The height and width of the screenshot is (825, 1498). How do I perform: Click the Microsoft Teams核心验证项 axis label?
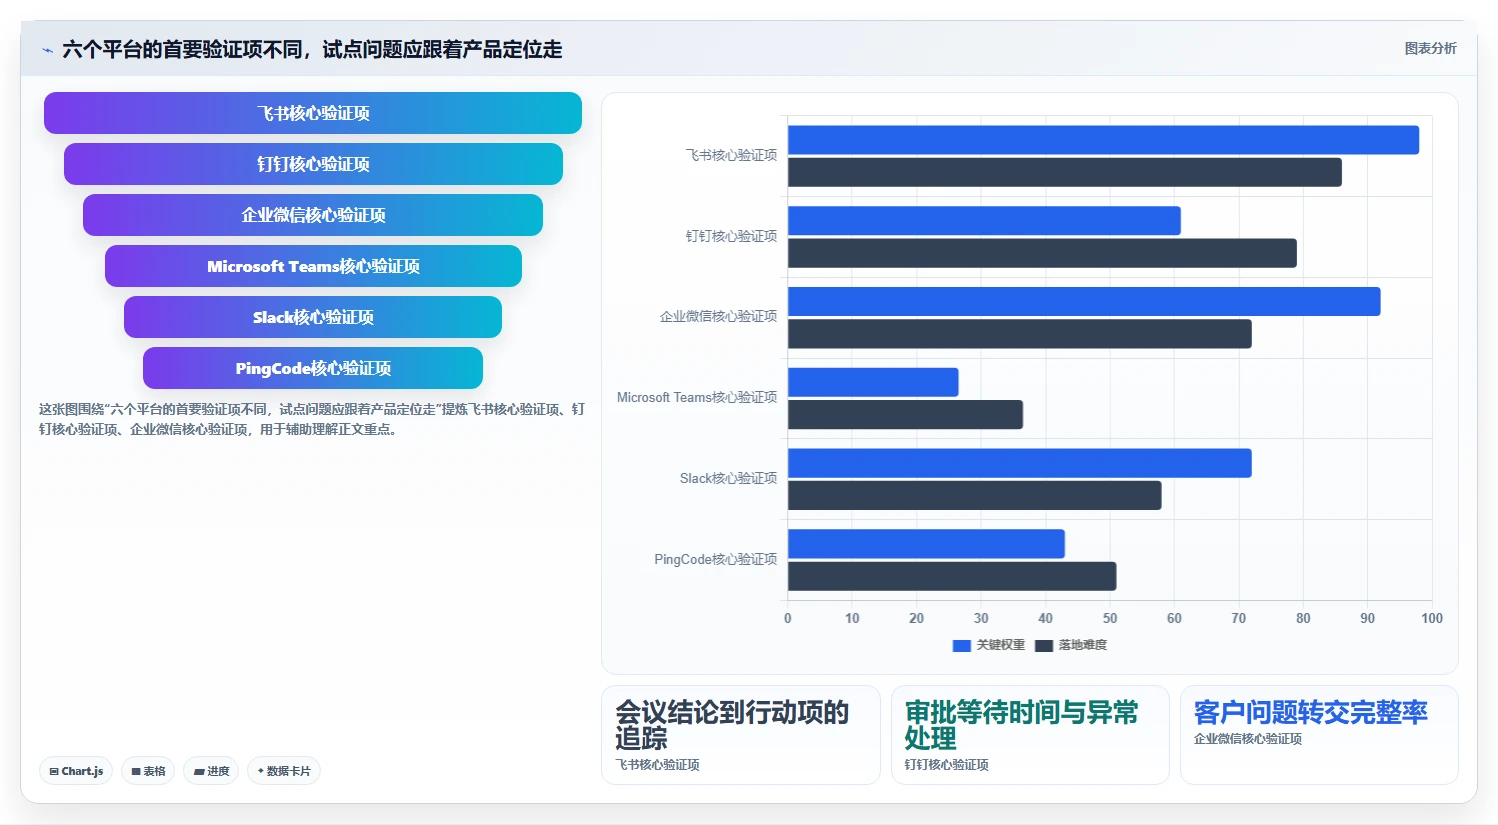[x=697, y=397]
